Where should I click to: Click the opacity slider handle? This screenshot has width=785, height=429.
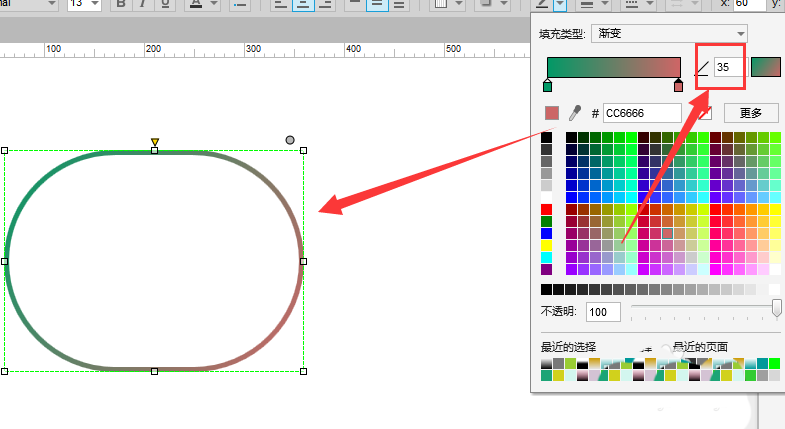click(x=776, y=308)
